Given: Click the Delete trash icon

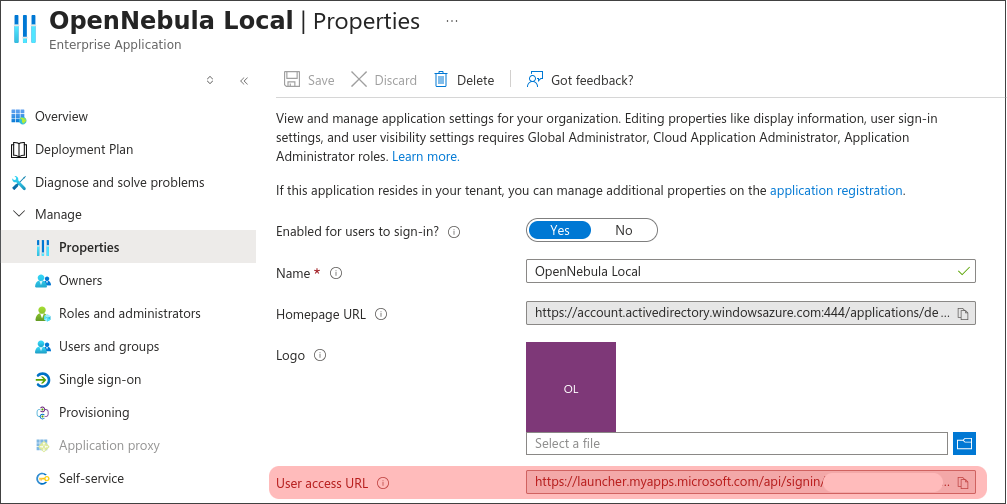Looking at the screenshot, I should [x=440, y=80].
